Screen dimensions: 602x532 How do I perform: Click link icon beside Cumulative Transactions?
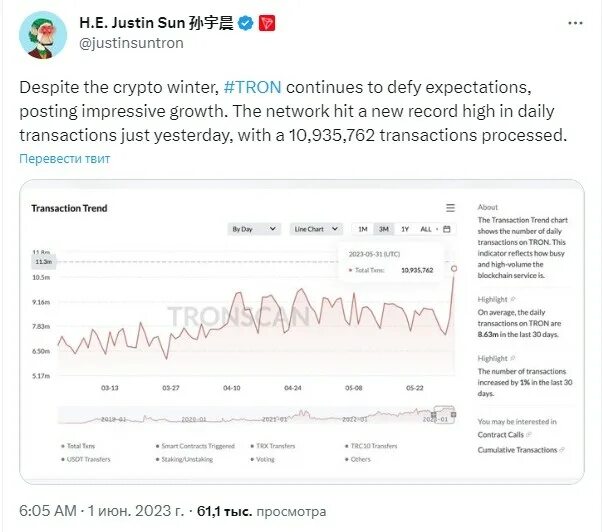coord(562,450)
